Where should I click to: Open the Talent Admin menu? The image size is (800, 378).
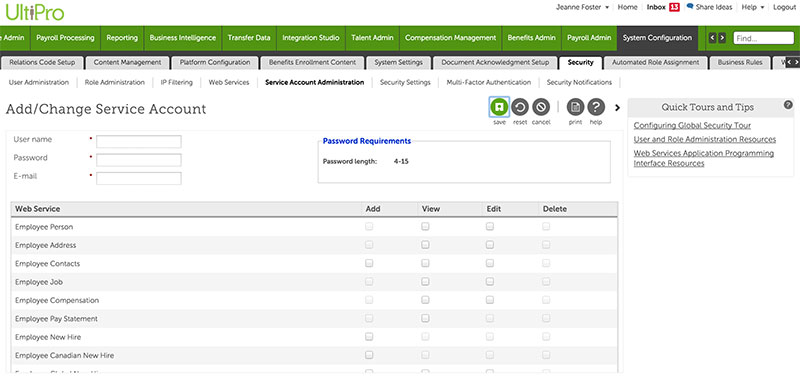tap(372, 38)
